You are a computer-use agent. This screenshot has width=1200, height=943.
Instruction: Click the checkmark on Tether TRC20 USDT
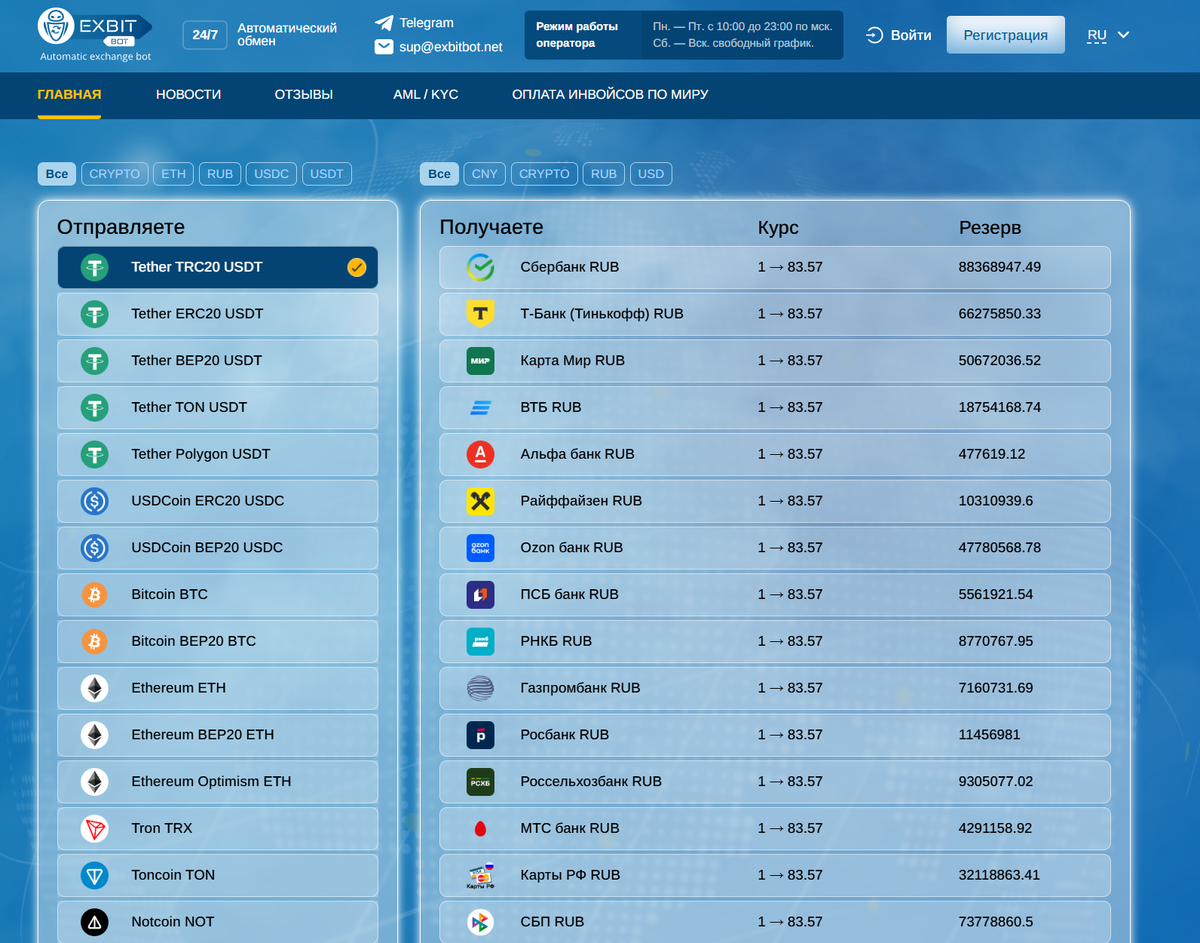click(x=357, y=267)
